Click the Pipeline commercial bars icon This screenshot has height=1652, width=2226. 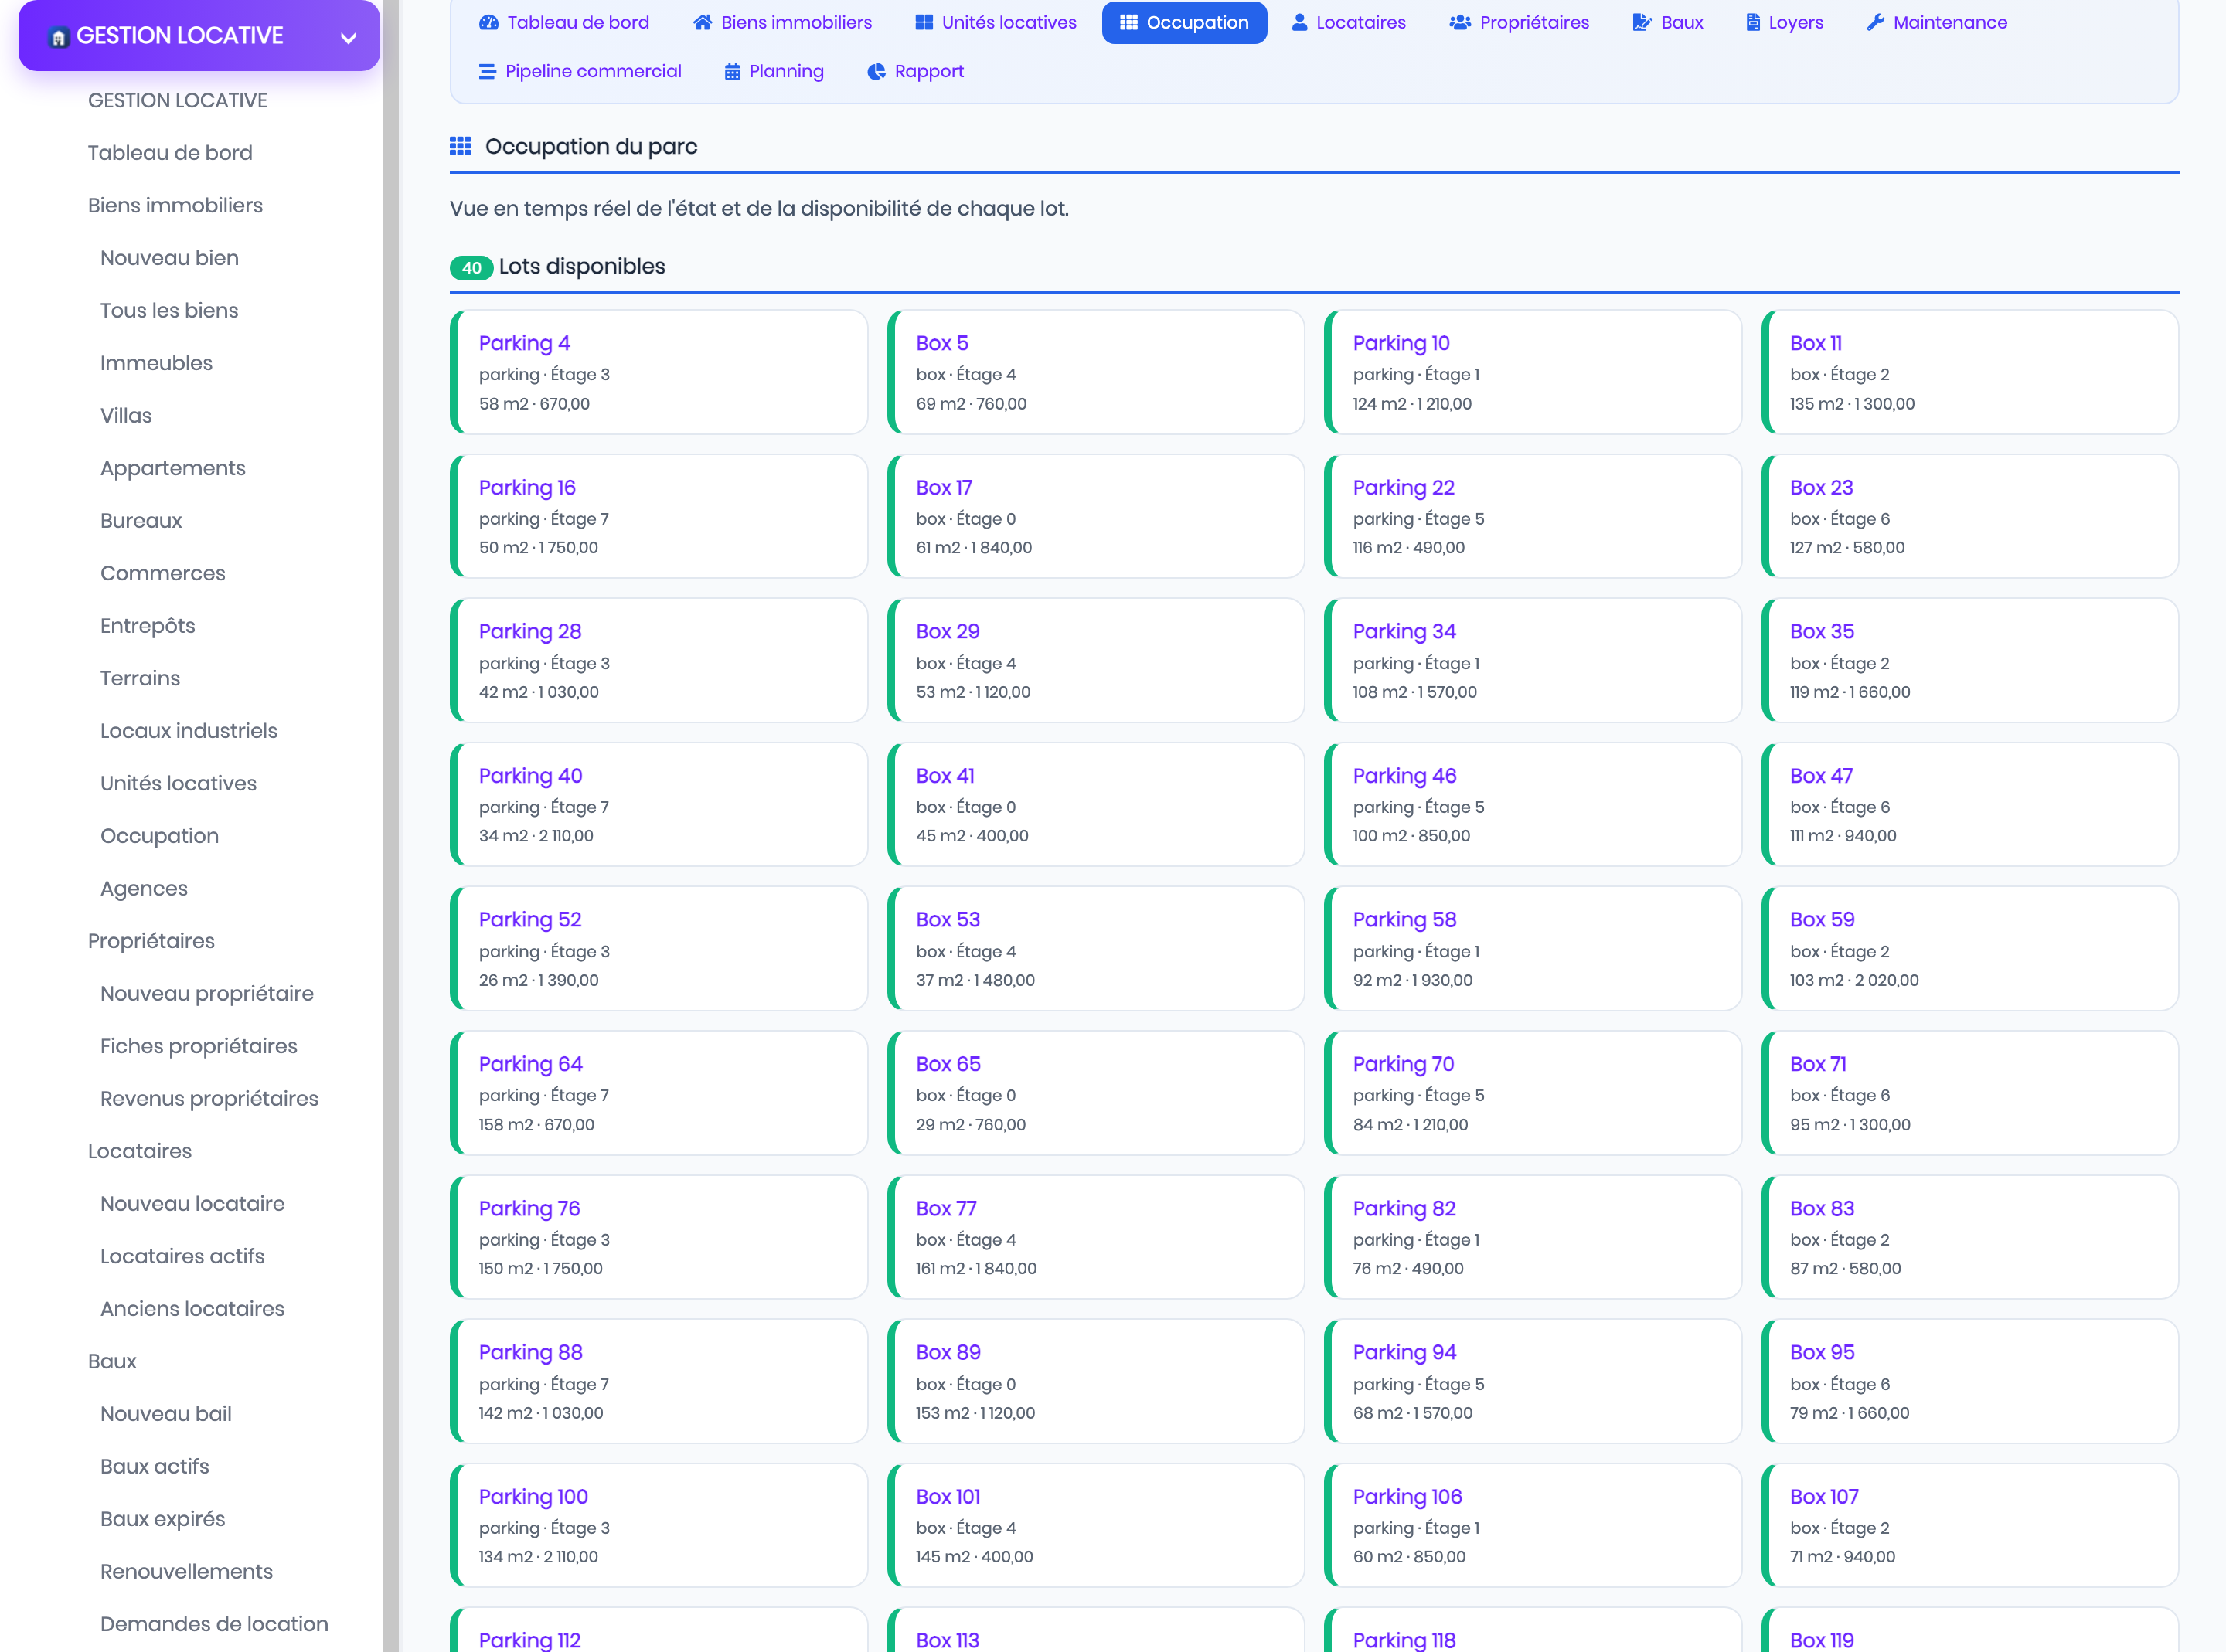click(x=487, y=71)
